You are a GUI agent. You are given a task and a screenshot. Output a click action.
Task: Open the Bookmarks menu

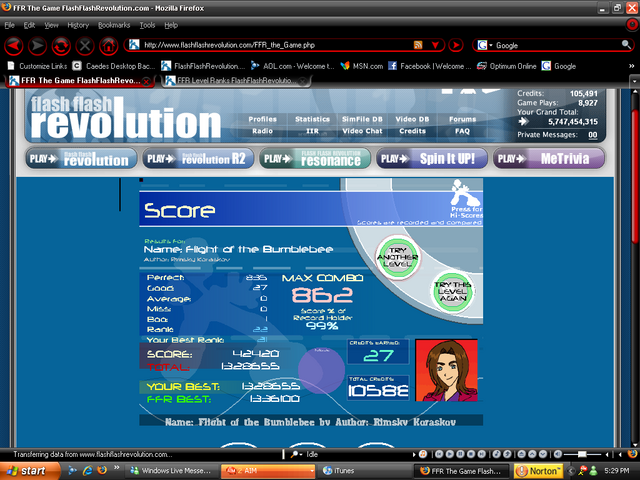(x=113, y=24)
